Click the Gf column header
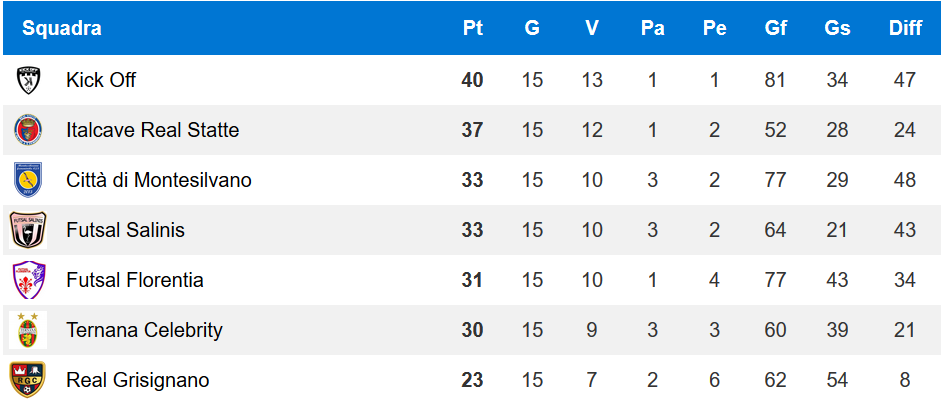942x402 pixels. point(776,28)
